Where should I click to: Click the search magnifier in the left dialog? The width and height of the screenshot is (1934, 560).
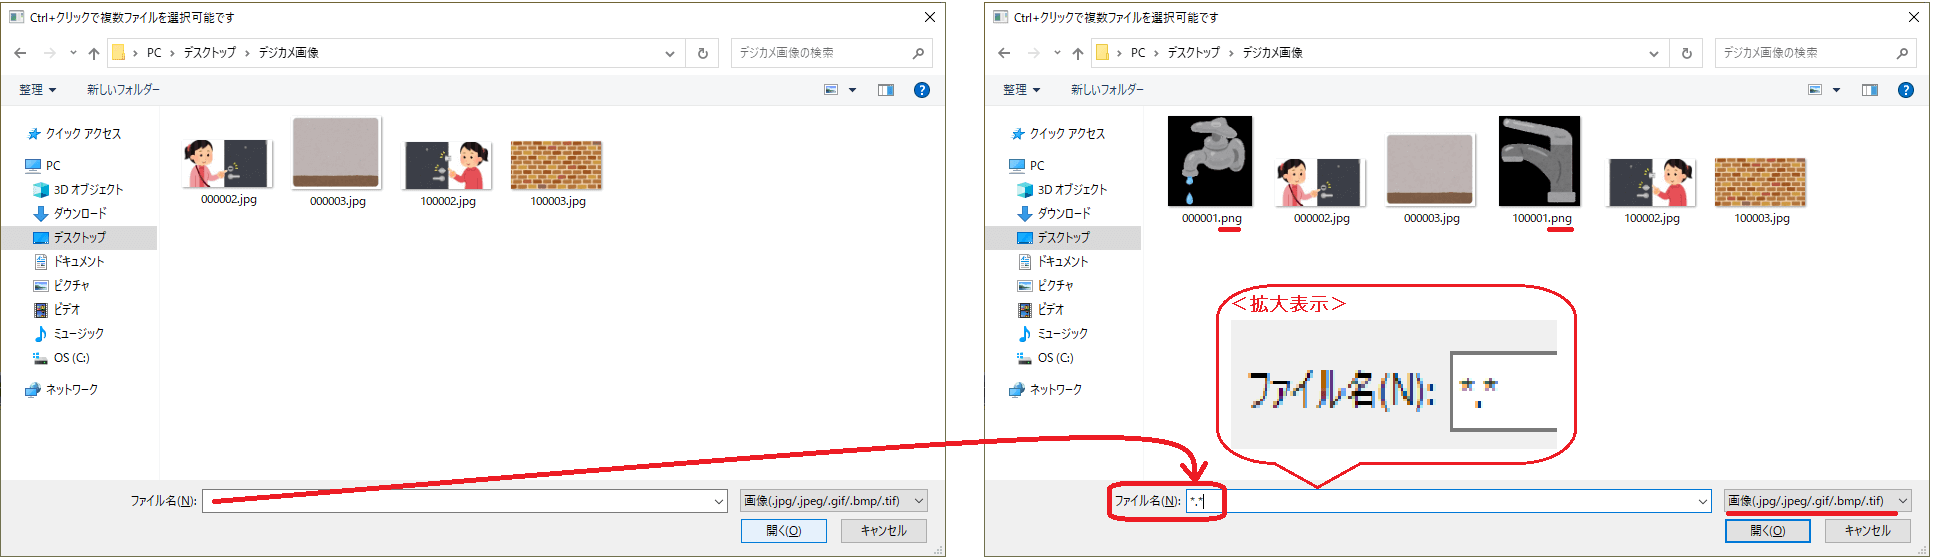coord(918,53)
